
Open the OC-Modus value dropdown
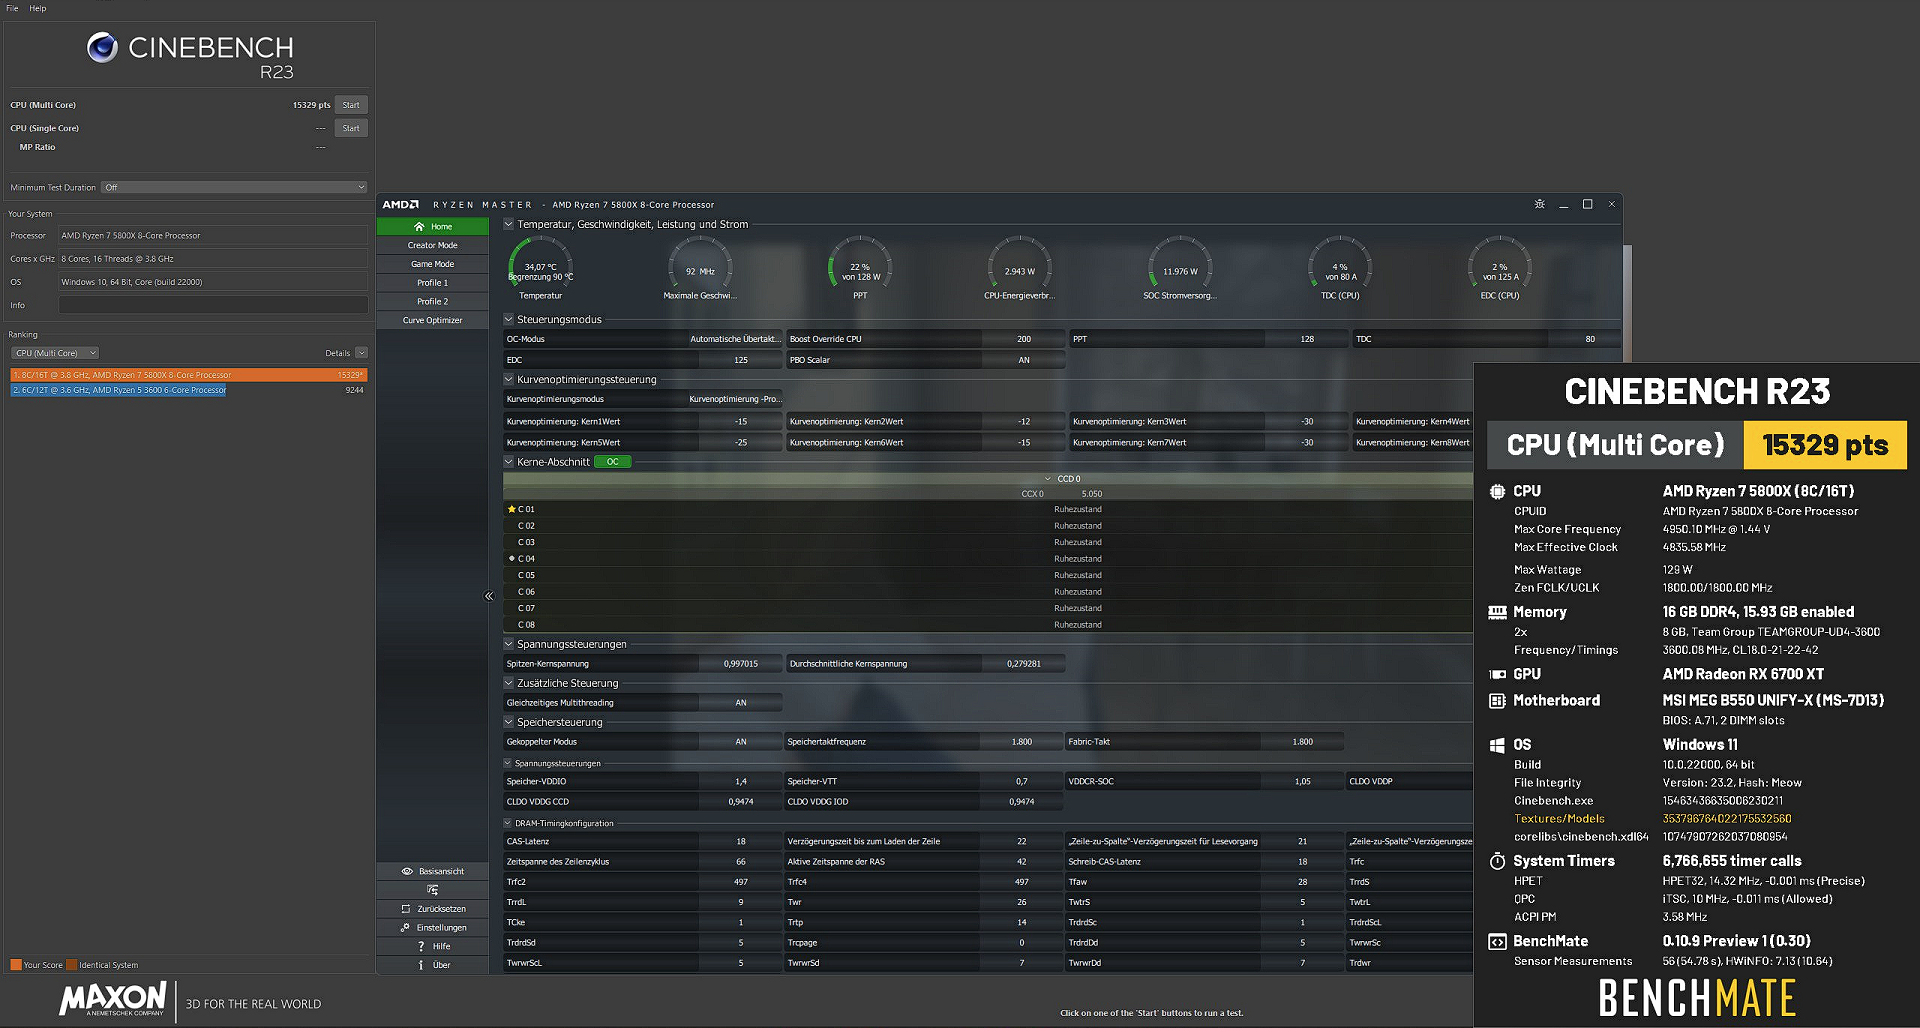click(x=735, y=339)
